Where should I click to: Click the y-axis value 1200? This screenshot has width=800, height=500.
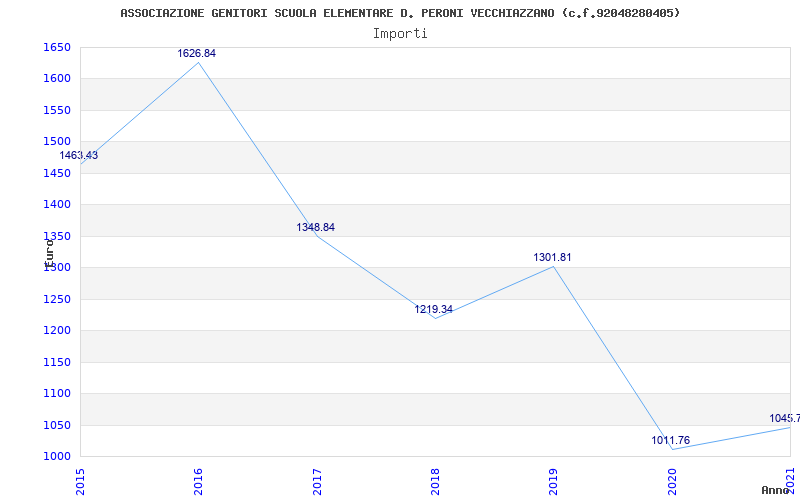pos(57,331)
